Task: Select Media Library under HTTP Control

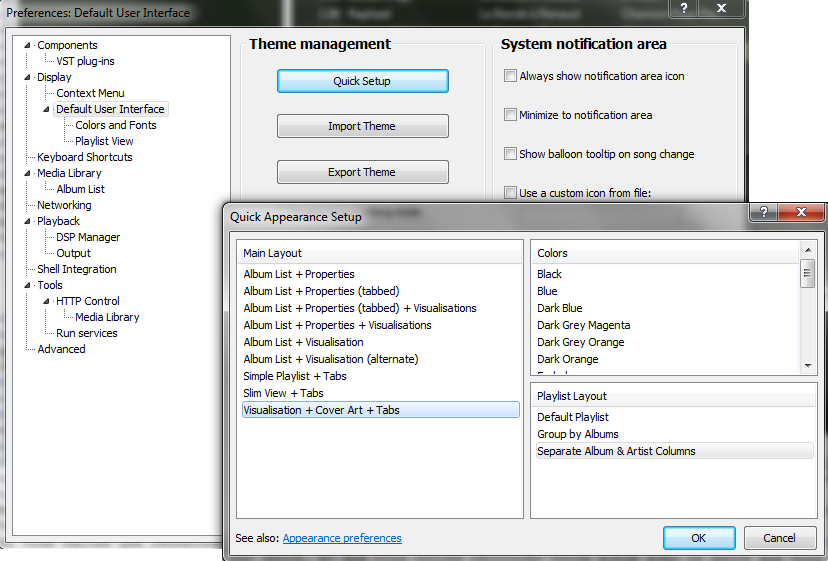Action: click(x=107, y=317)
